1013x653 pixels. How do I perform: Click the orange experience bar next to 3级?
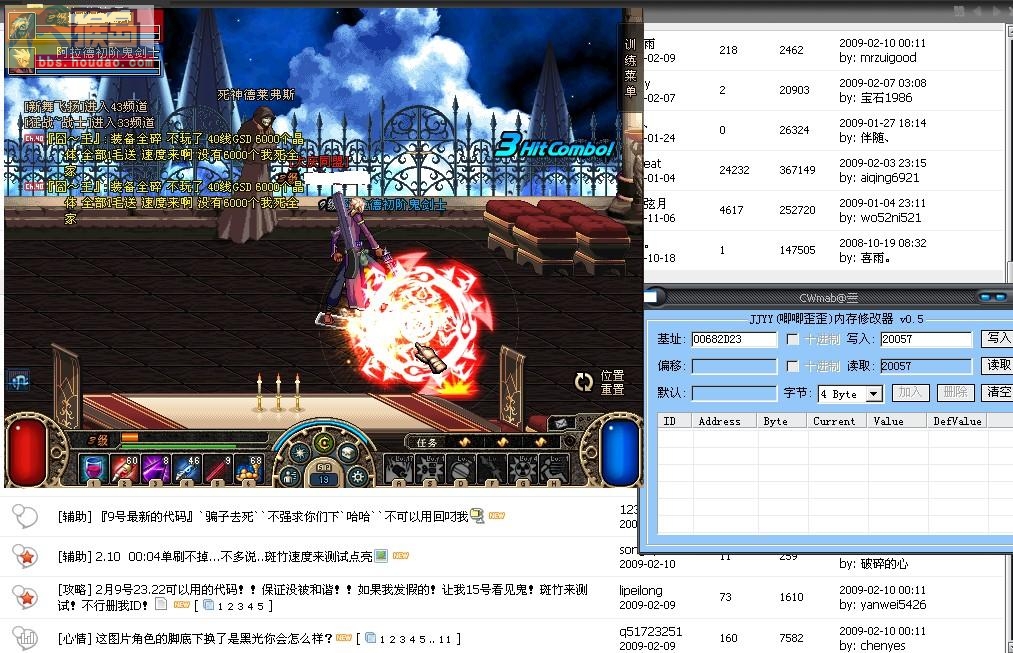click(x=130, y=437)
